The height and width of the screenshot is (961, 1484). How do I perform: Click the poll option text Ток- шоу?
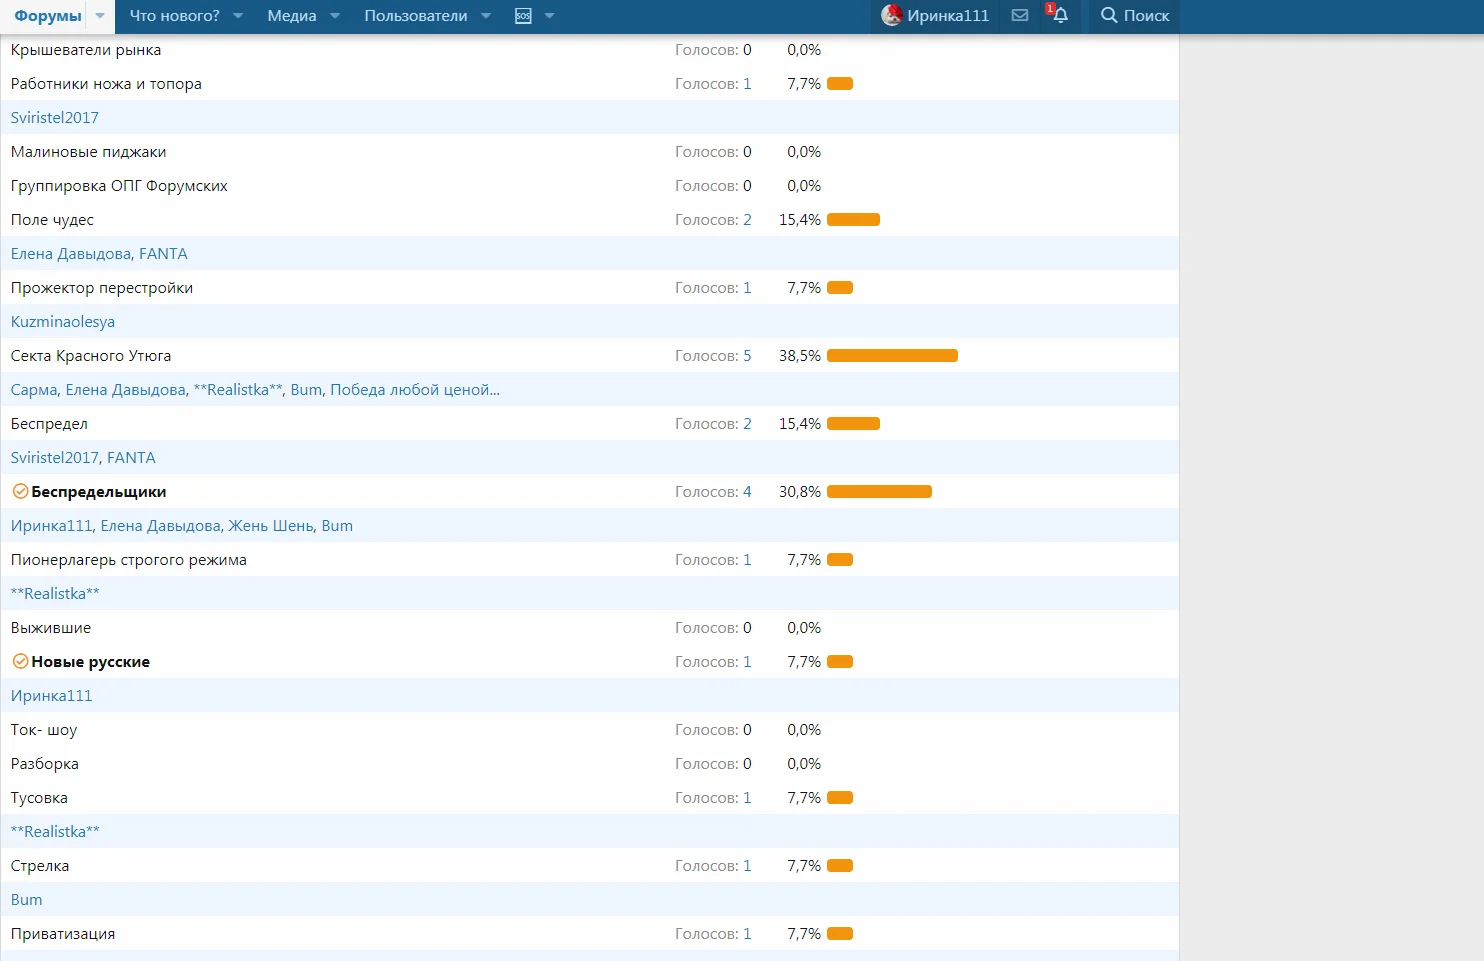pos(44,730)
